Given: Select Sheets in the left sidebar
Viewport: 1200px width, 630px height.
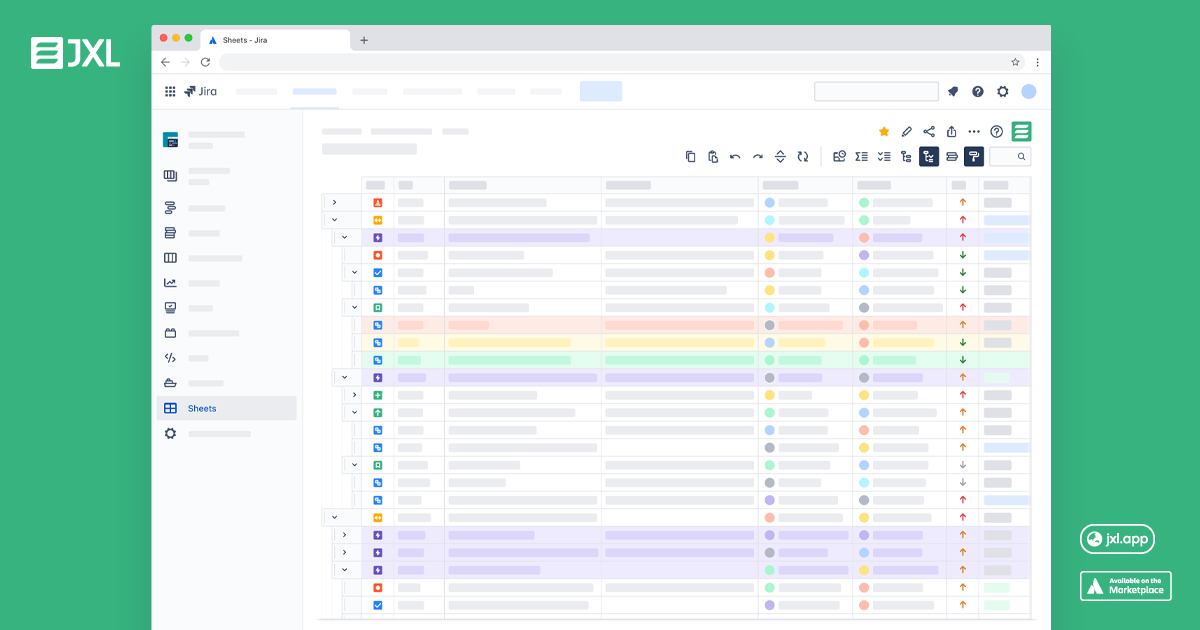Looking at the screenshot, I should point(201,408).
